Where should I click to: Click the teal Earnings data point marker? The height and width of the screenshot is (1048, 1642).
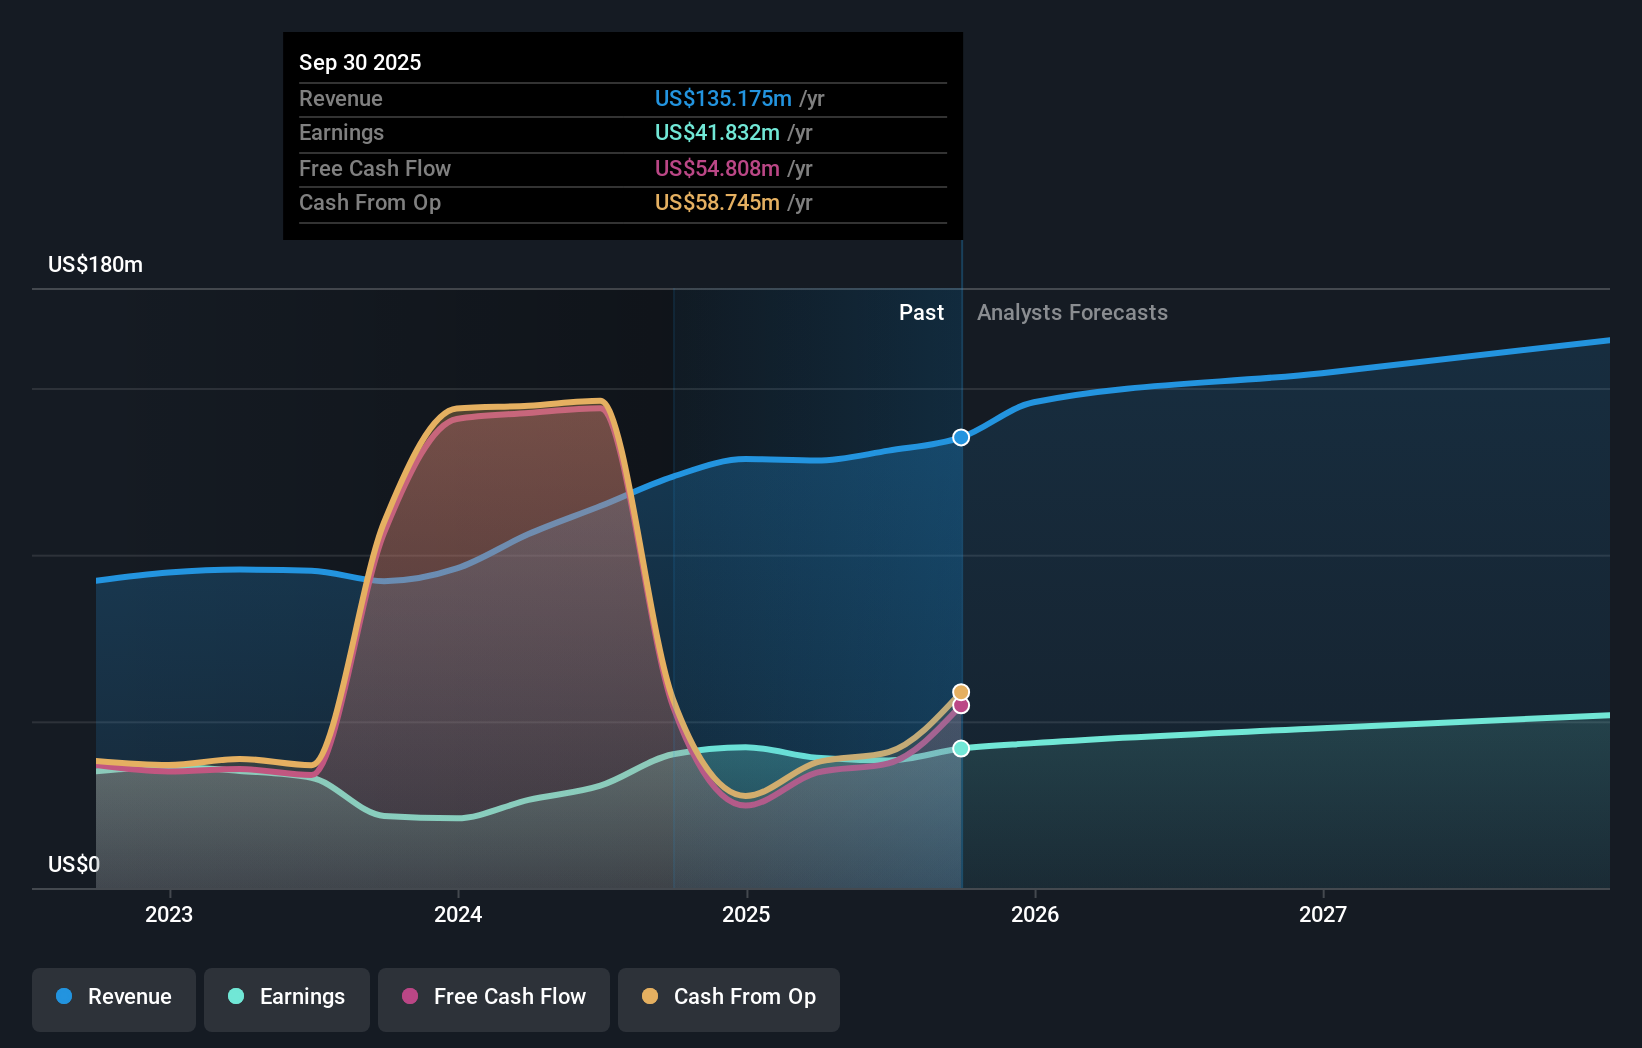(x=961, y=748)
